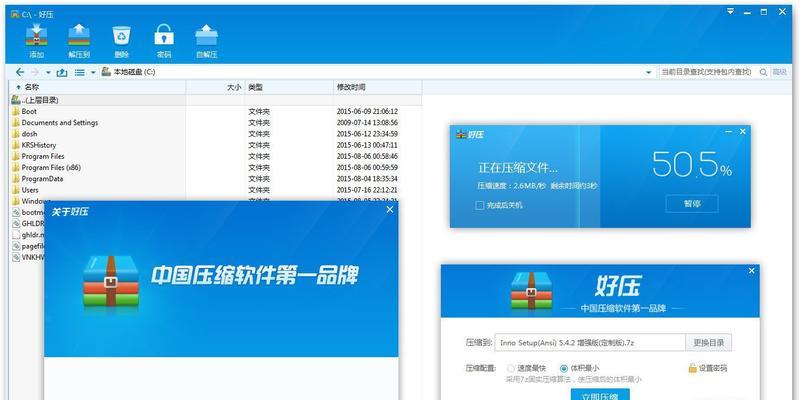
Task: Close the 好压 compress dialog
Action: tap(751, 271)
